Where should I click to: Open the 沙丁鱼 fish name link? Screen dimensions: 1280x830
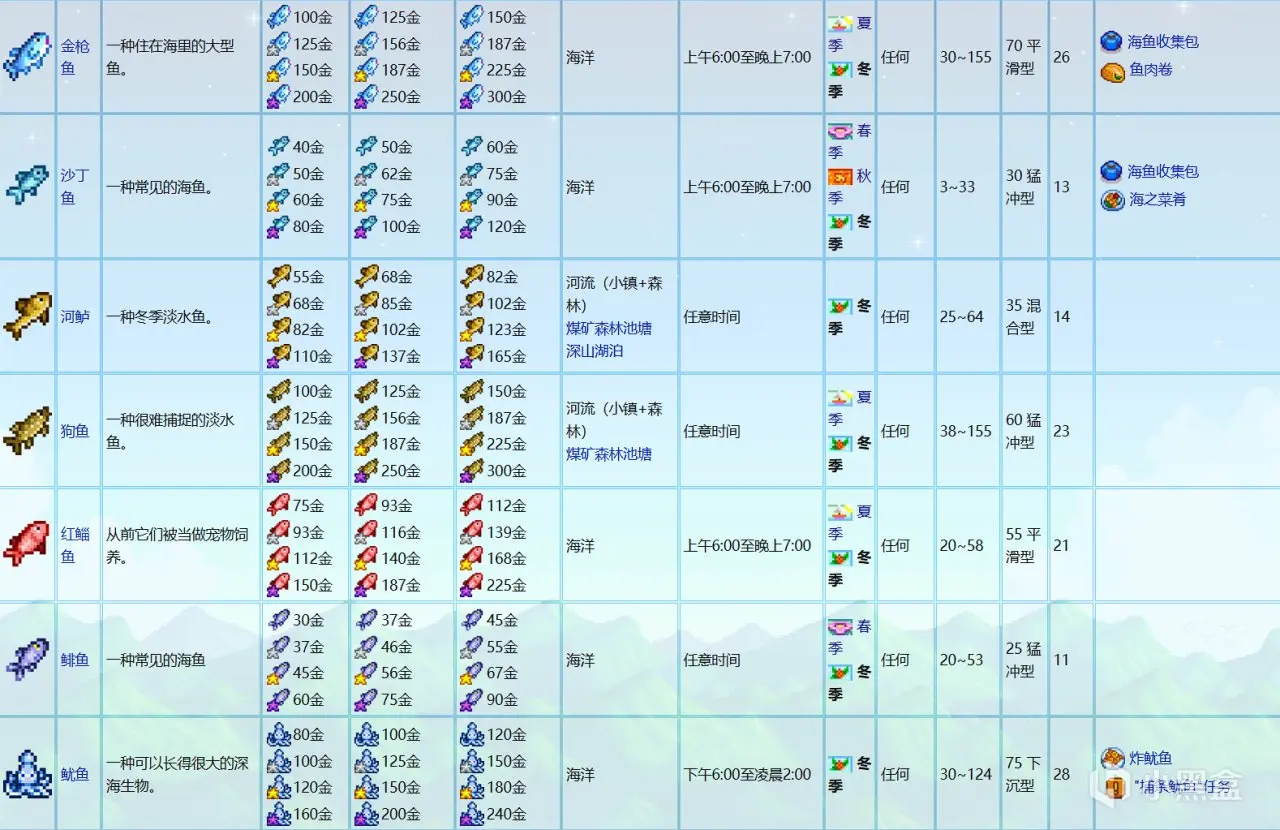[x=75, y=187]
